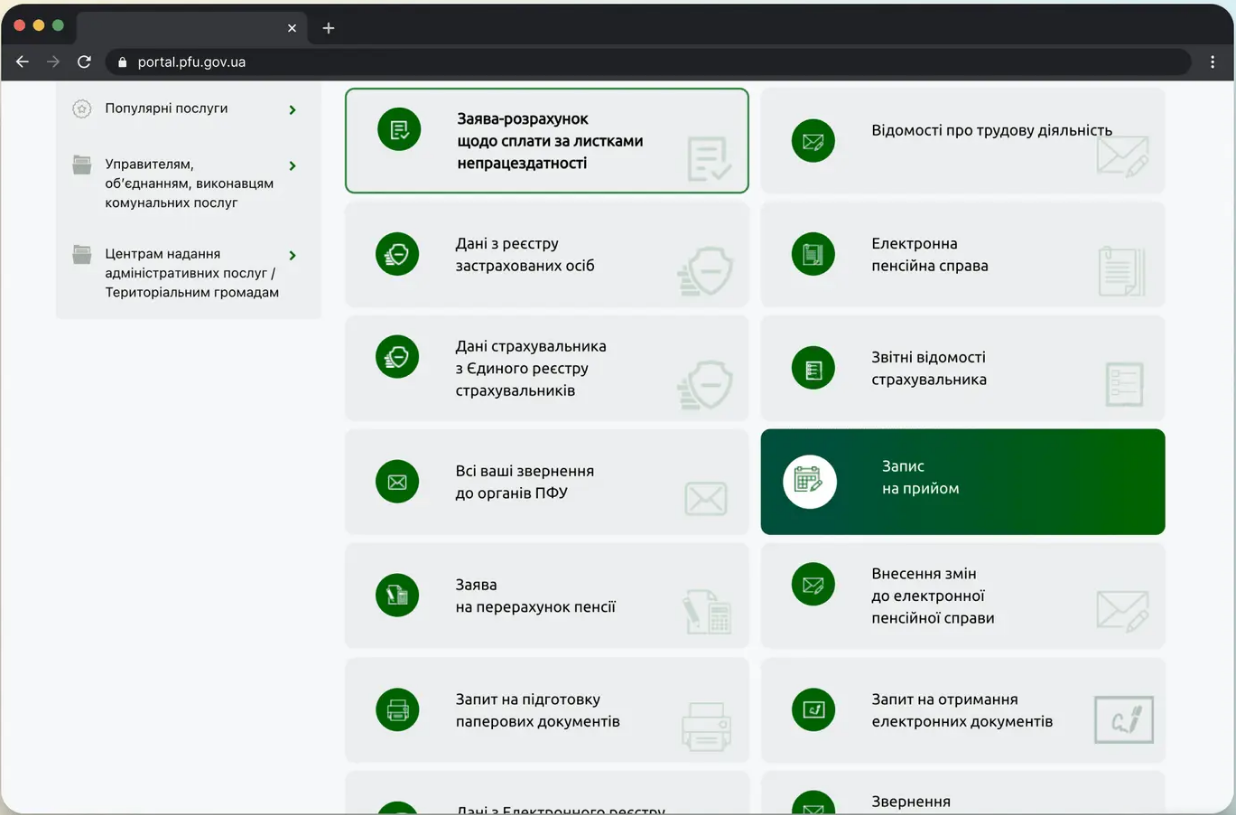Open Внесення змін до електронної пенсійної справи
The image size is (1236, 815).
pos(962,596)
